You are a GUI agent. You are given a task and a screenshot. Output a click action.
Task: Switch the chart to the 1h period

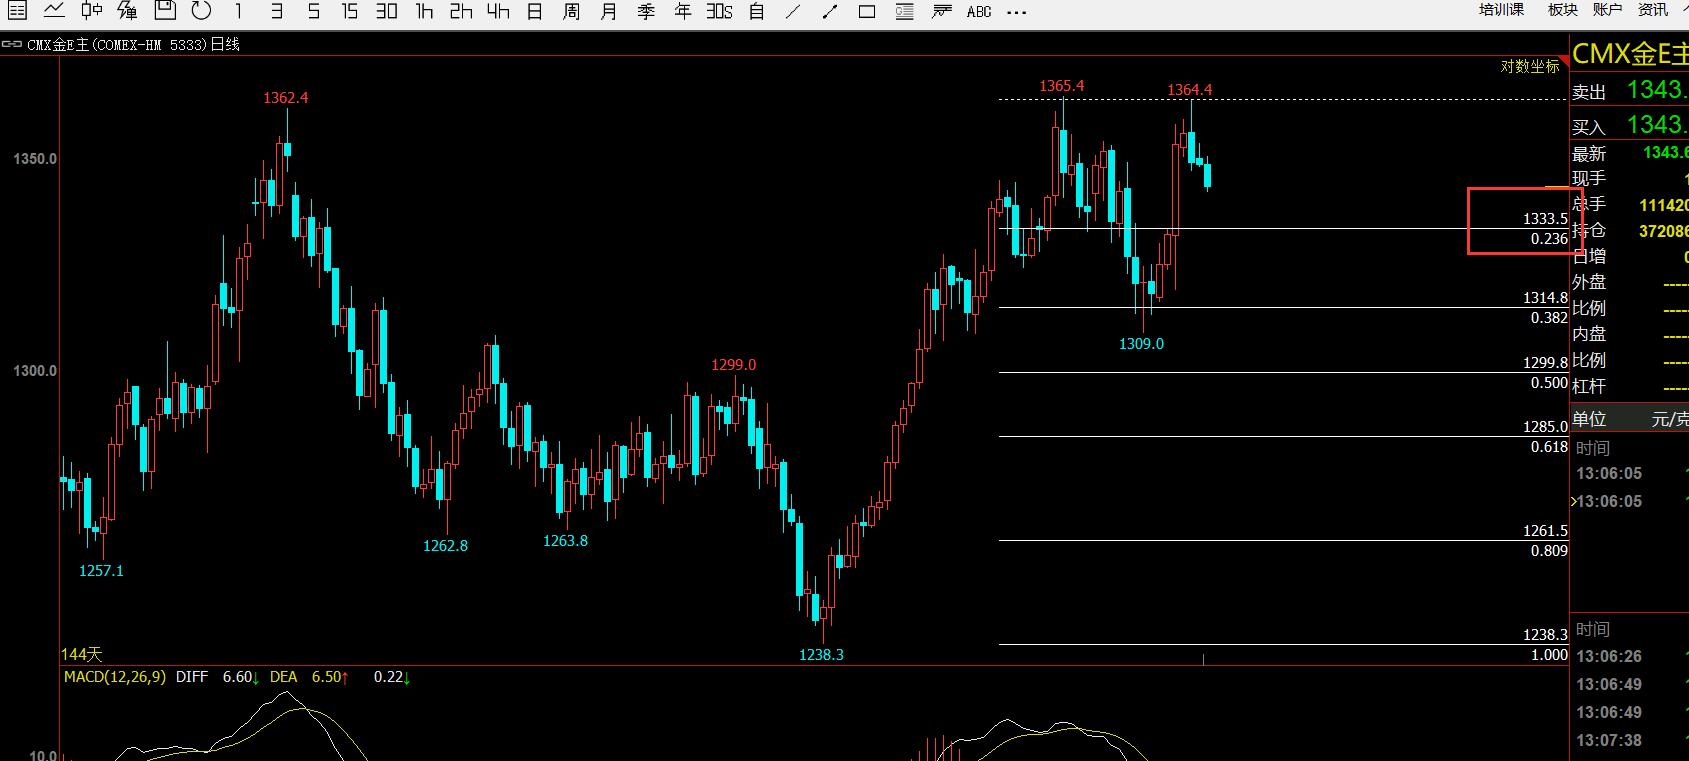coord(424,12)
